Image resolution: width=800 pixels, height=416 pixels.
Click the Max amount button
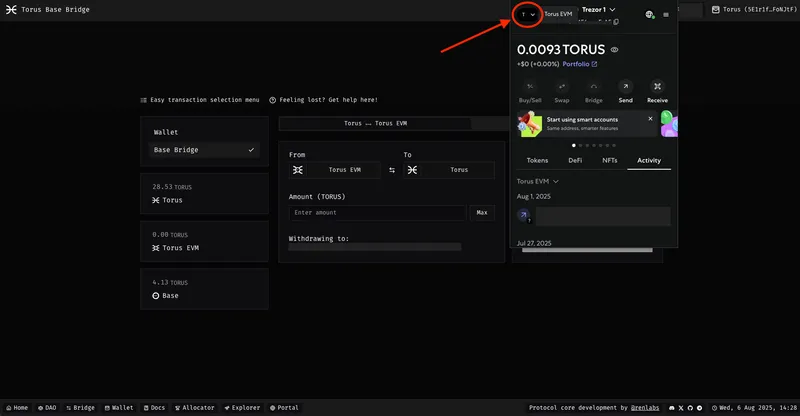coord(481,213)
